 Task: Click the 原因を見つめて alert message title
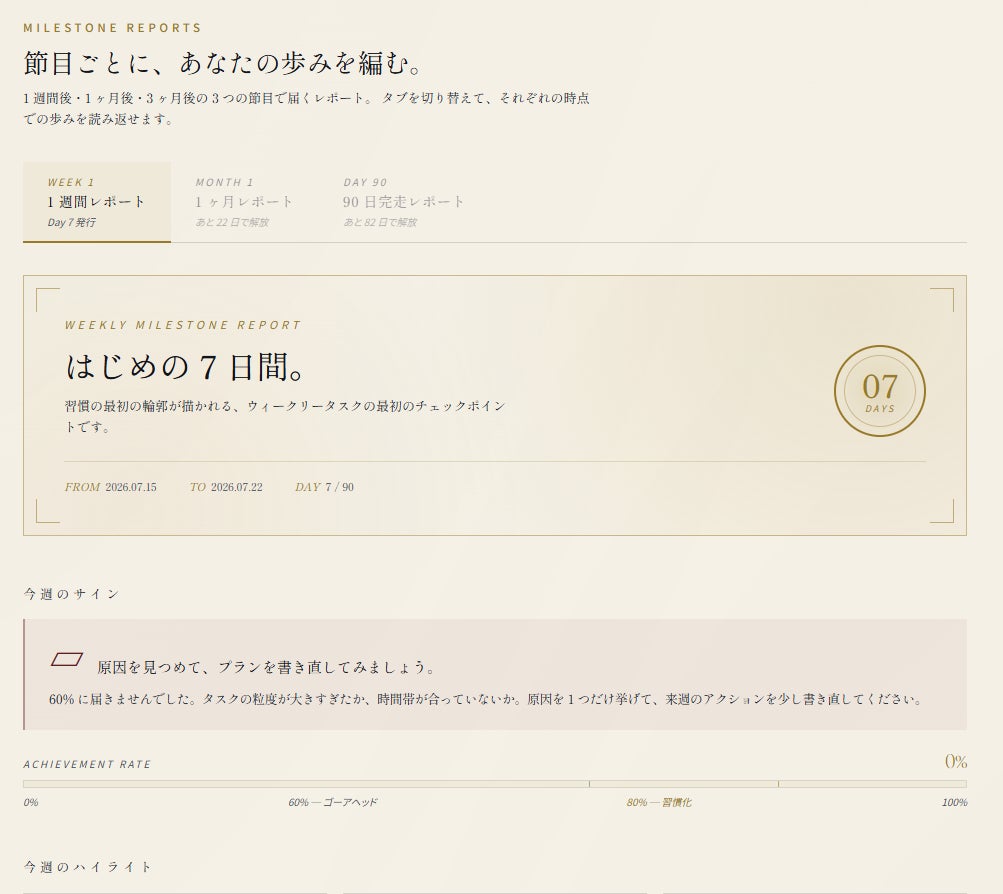pyautogui.click(x=267, y=668)
